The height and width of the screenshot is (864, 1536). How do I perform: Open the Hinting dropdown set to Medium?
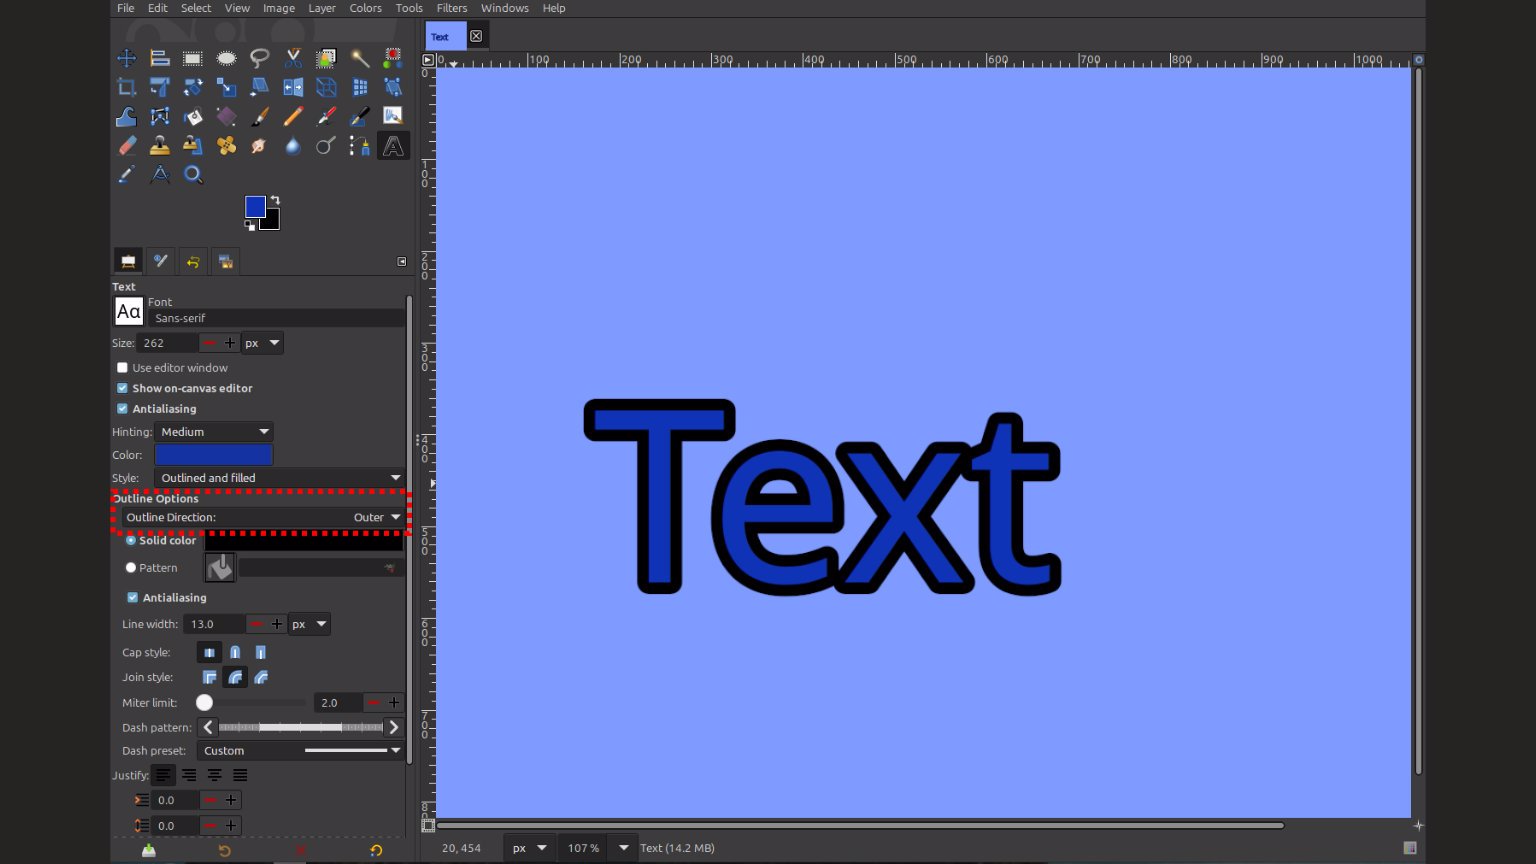[x=214, y=432]
